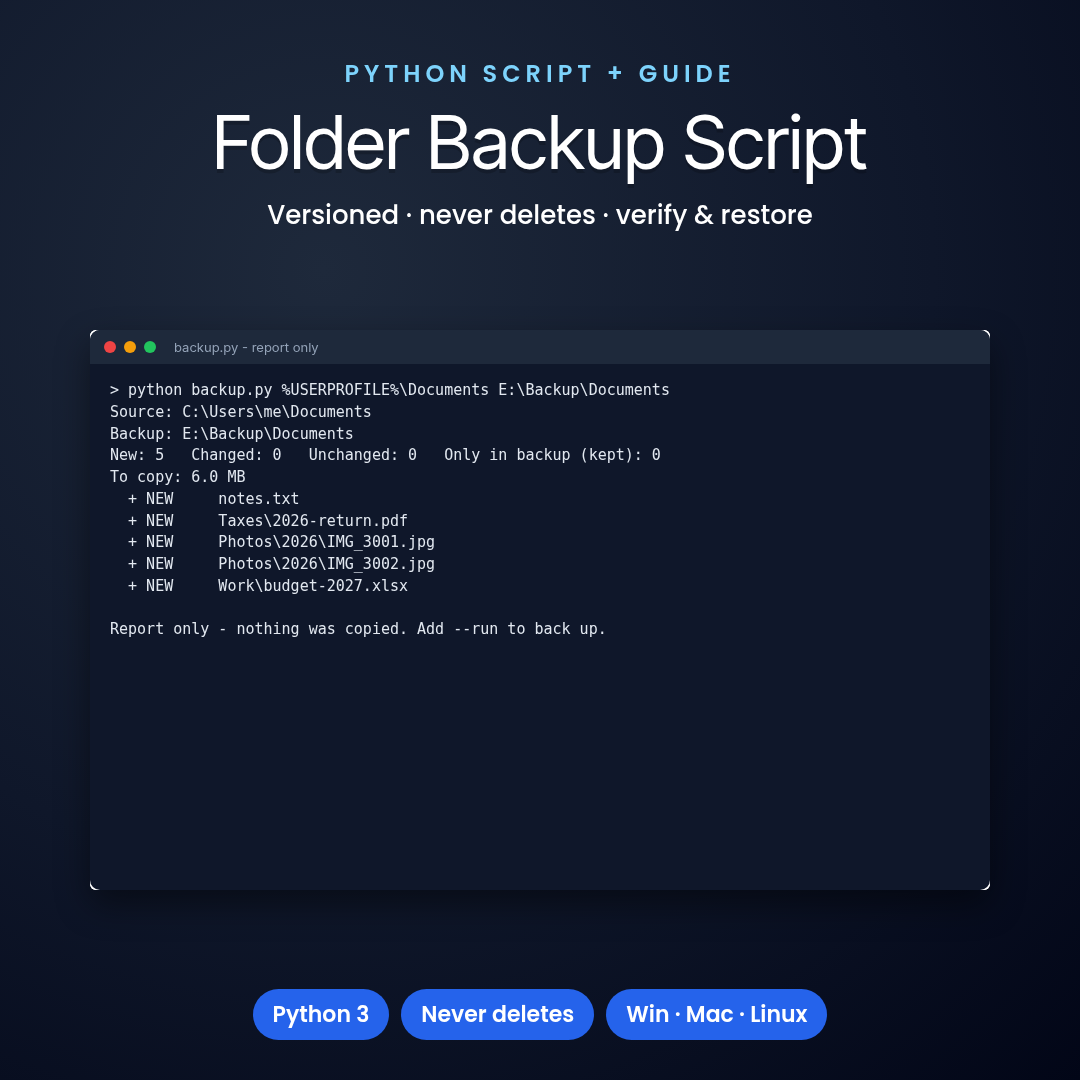
Task: Click 'Only in backup (kept): 0' text
Action: point(552,455)
